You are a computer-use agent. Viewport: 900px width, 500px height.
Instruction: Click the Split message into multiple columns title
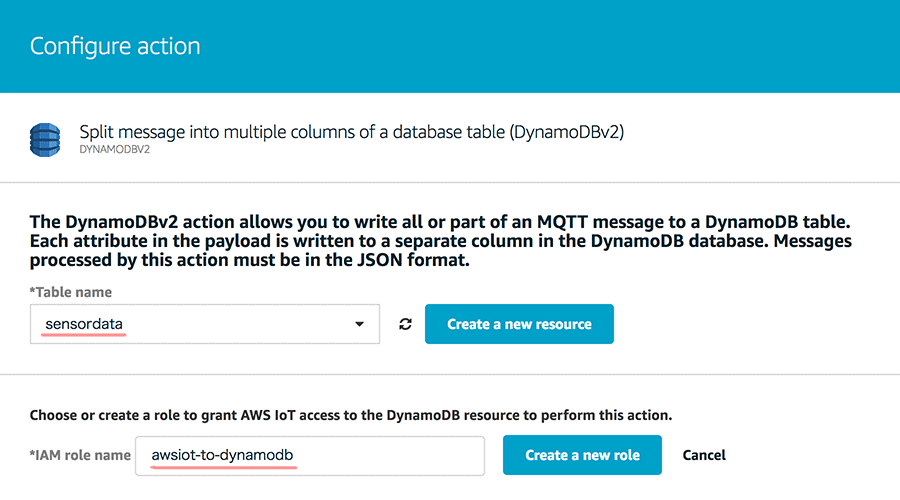pos(351,132)
